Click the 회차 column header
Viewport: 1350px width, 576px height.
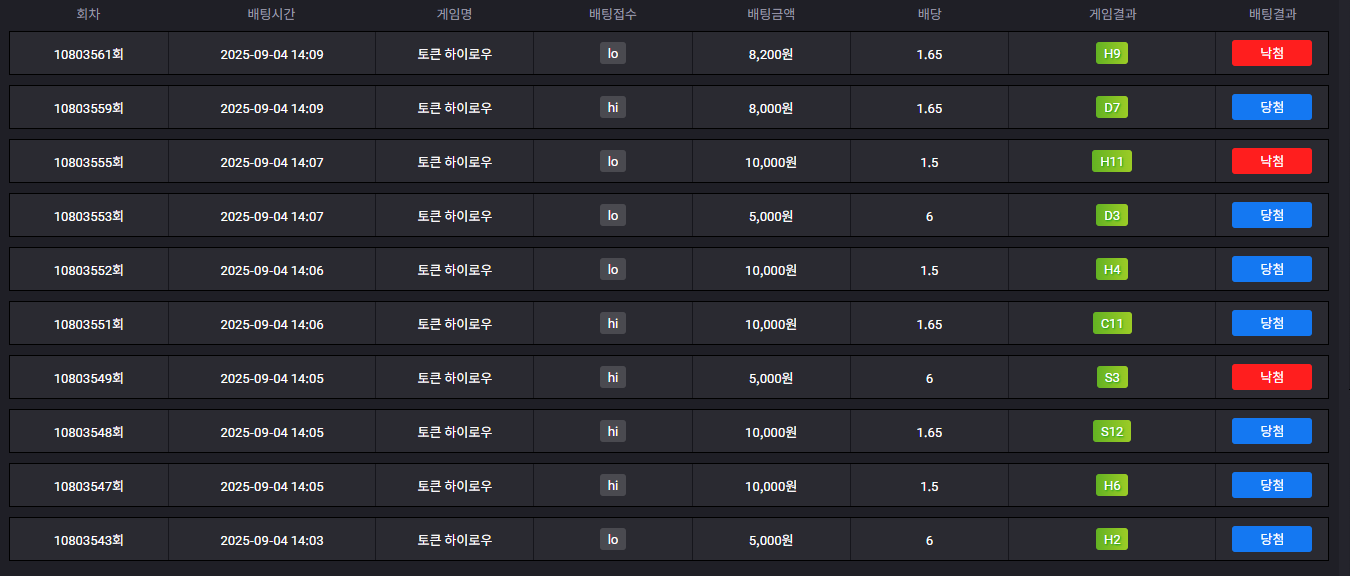point(89,14)
